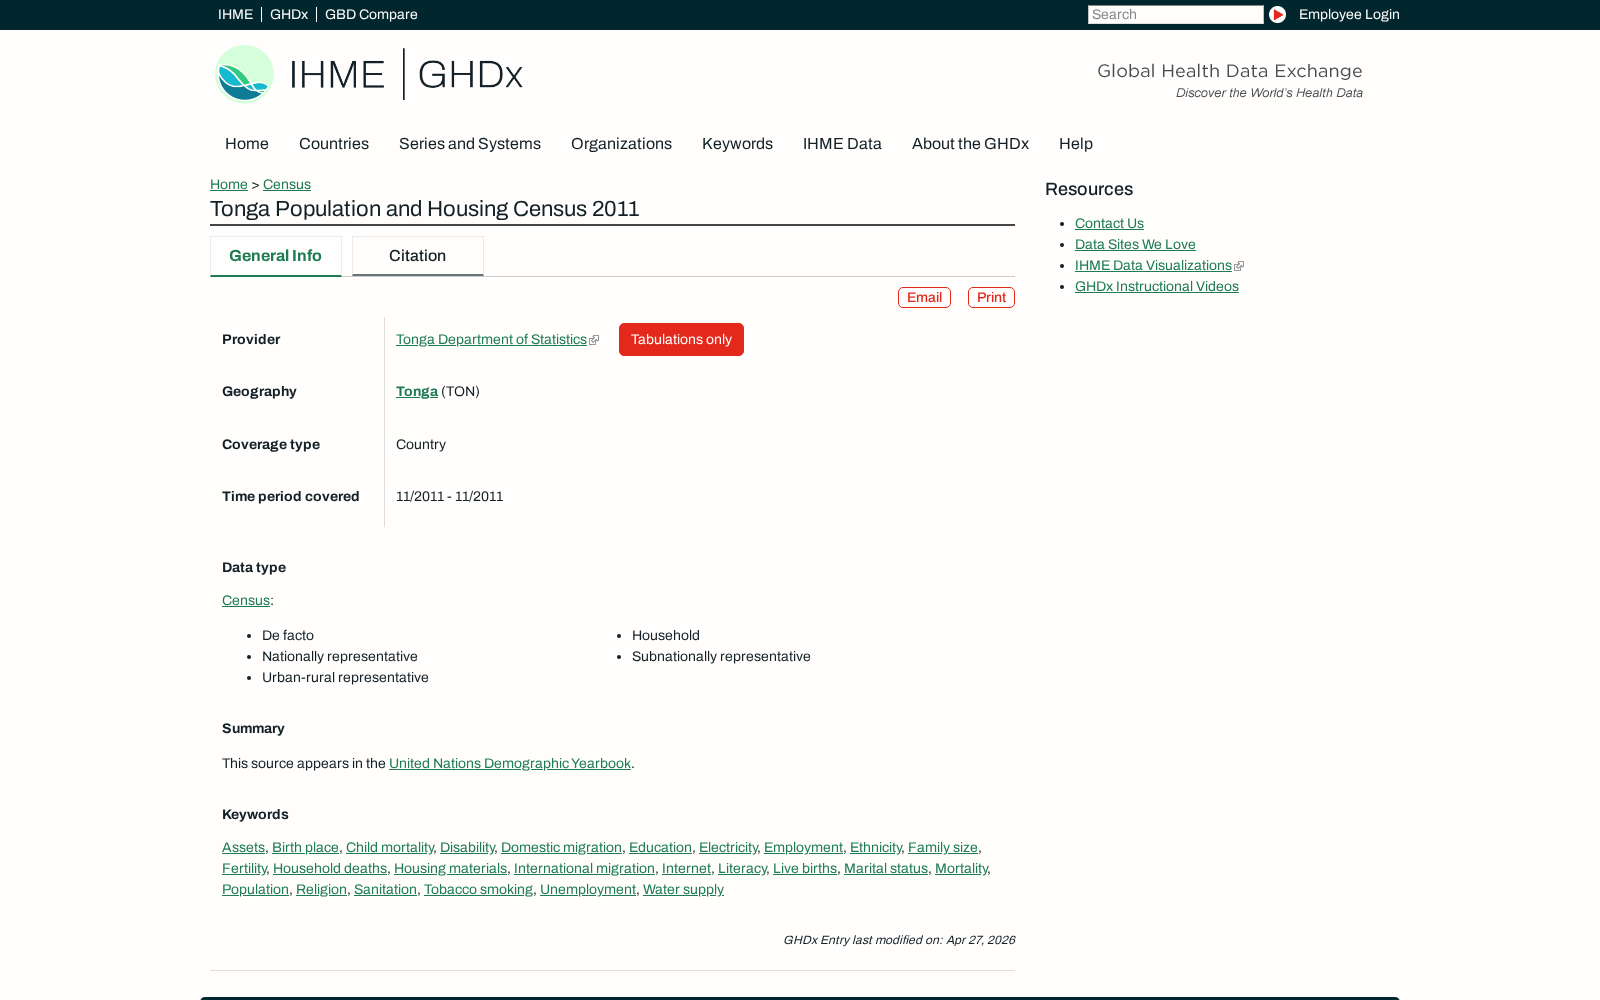Click the Literacy keyword
Image resolution: width=1600 pixels, height=1000 pixels.
(x=742, y=868)
